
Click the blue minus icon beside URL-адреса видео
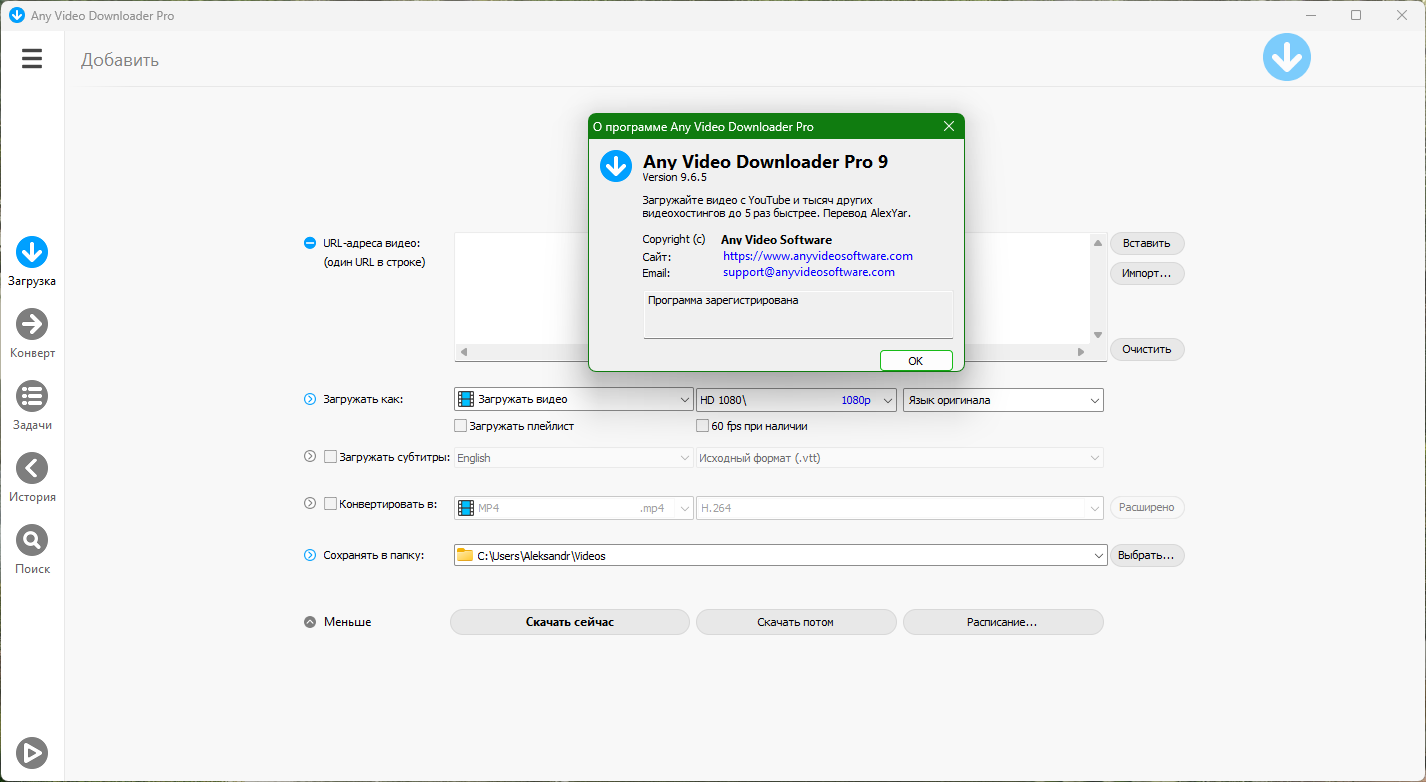310,243
